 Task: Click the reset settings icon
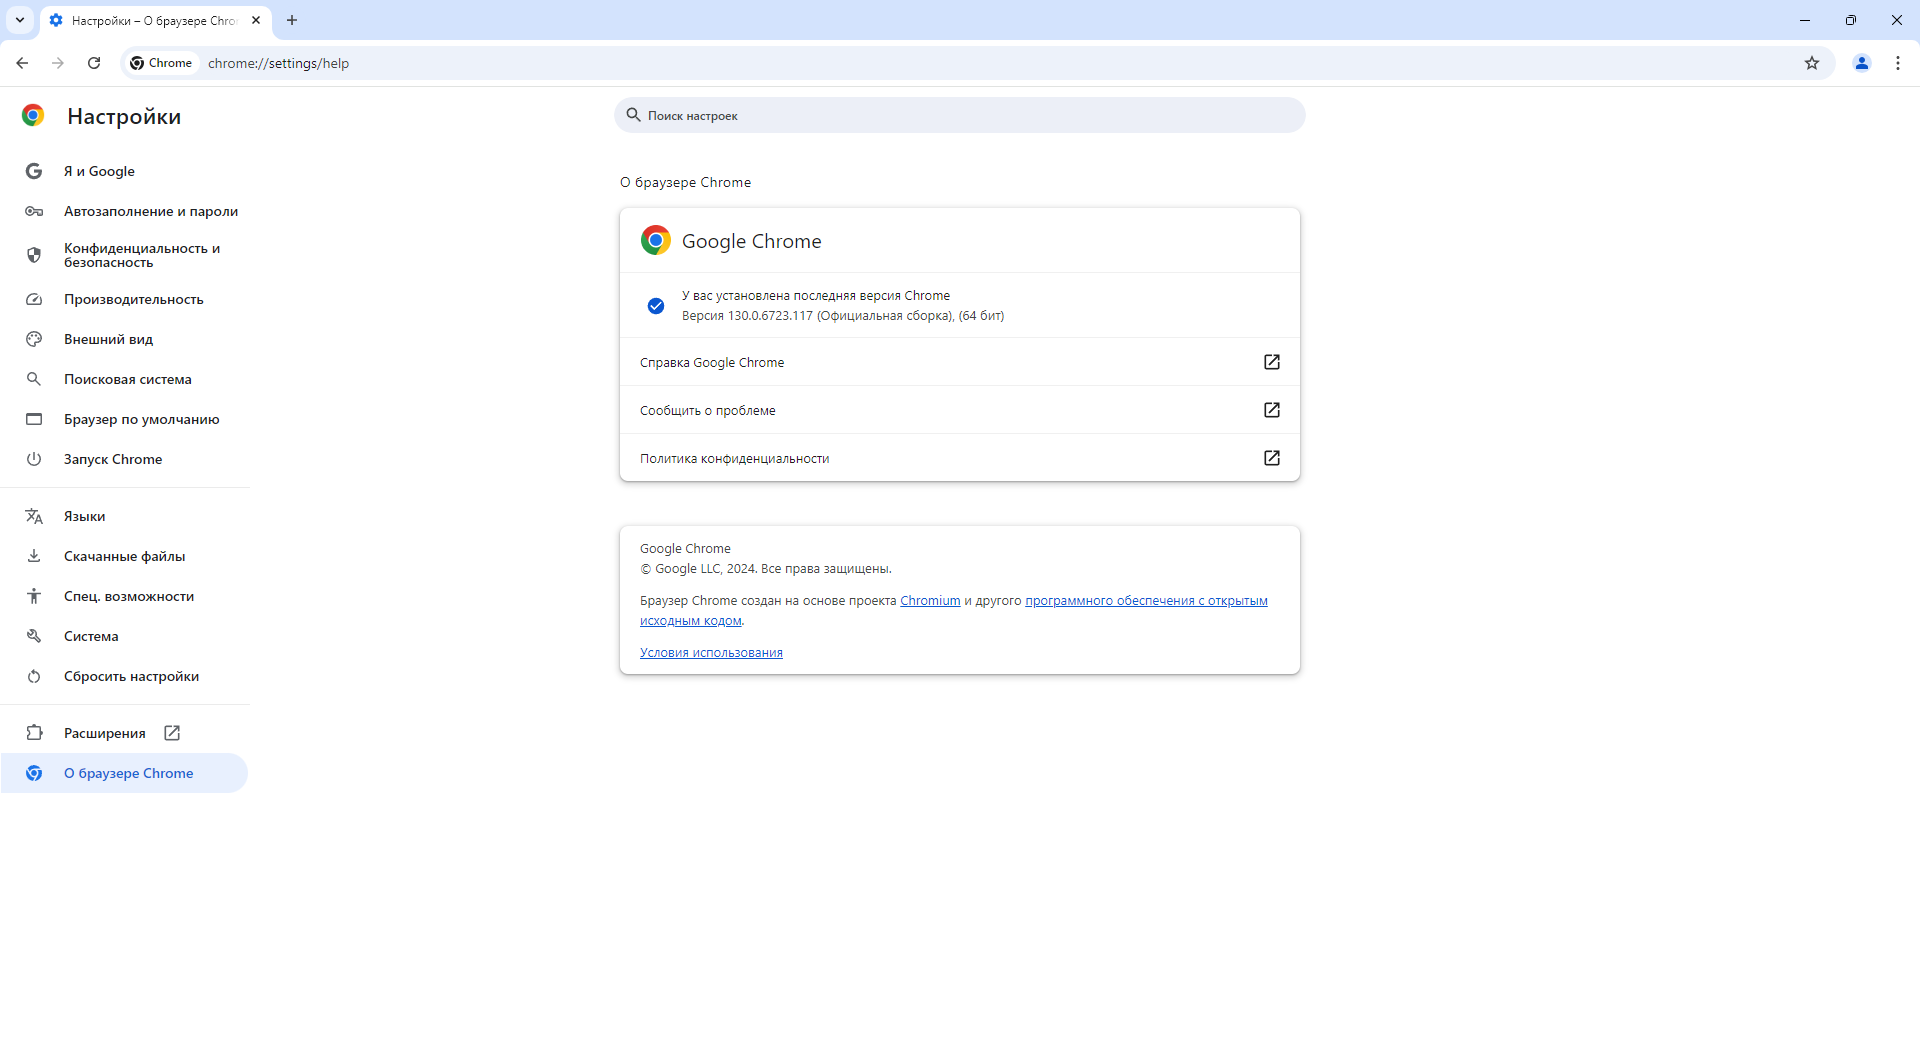click(34, 676)
